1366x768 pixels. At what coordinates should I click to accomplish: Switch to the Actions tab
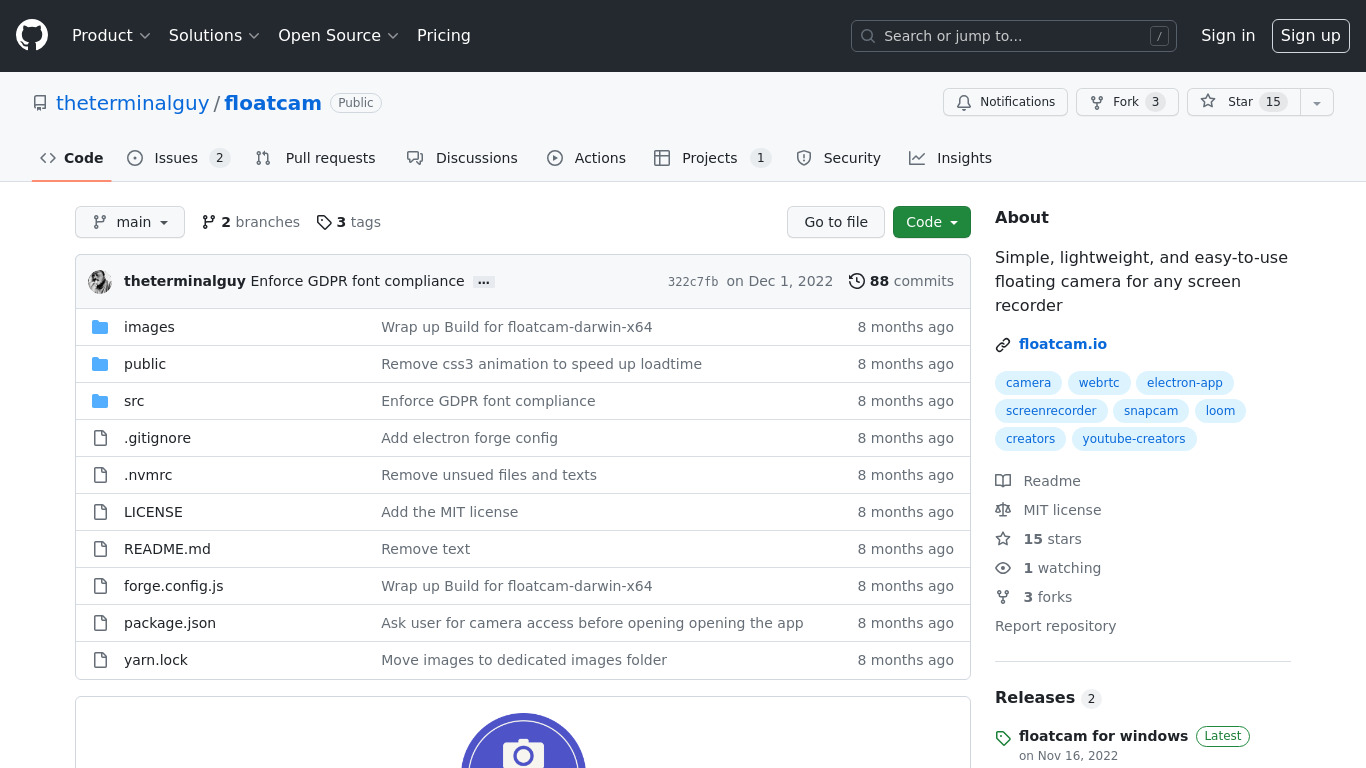point(586,158)
